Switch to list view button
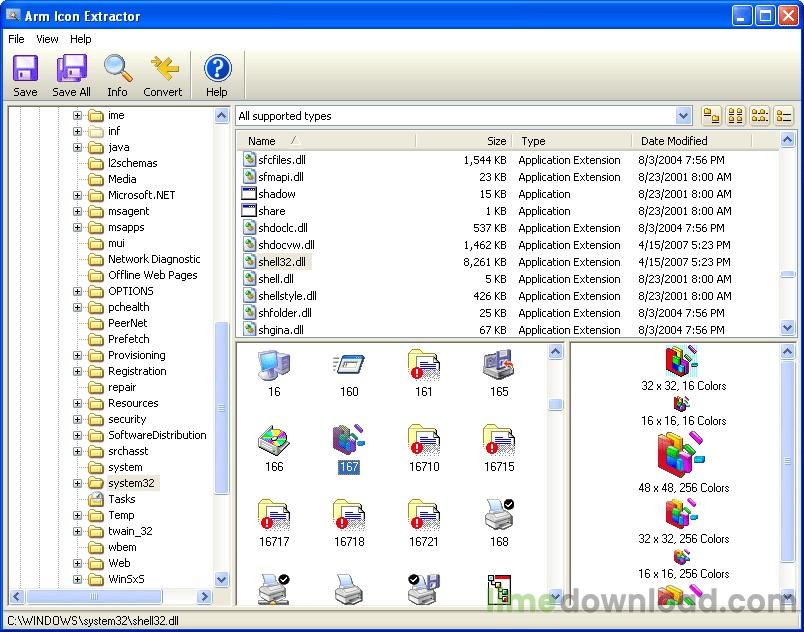804x632 pixels. coord(759,116)
